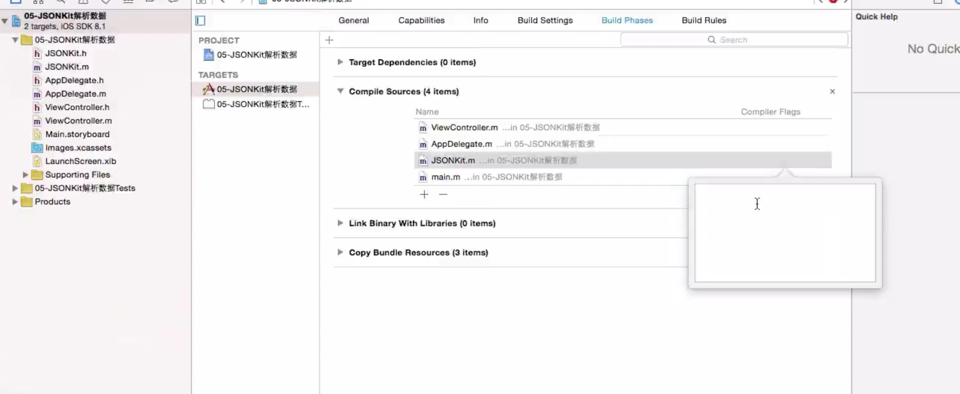Click the Compiler Flags column header
Image resolution: width=960 pixels, height=394 pixels.
pyautogui.click(x=770, y=112)
